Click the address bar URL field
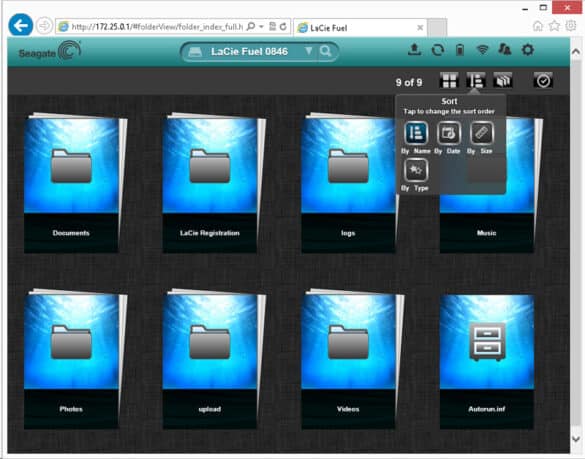 (x=157, y=26)
